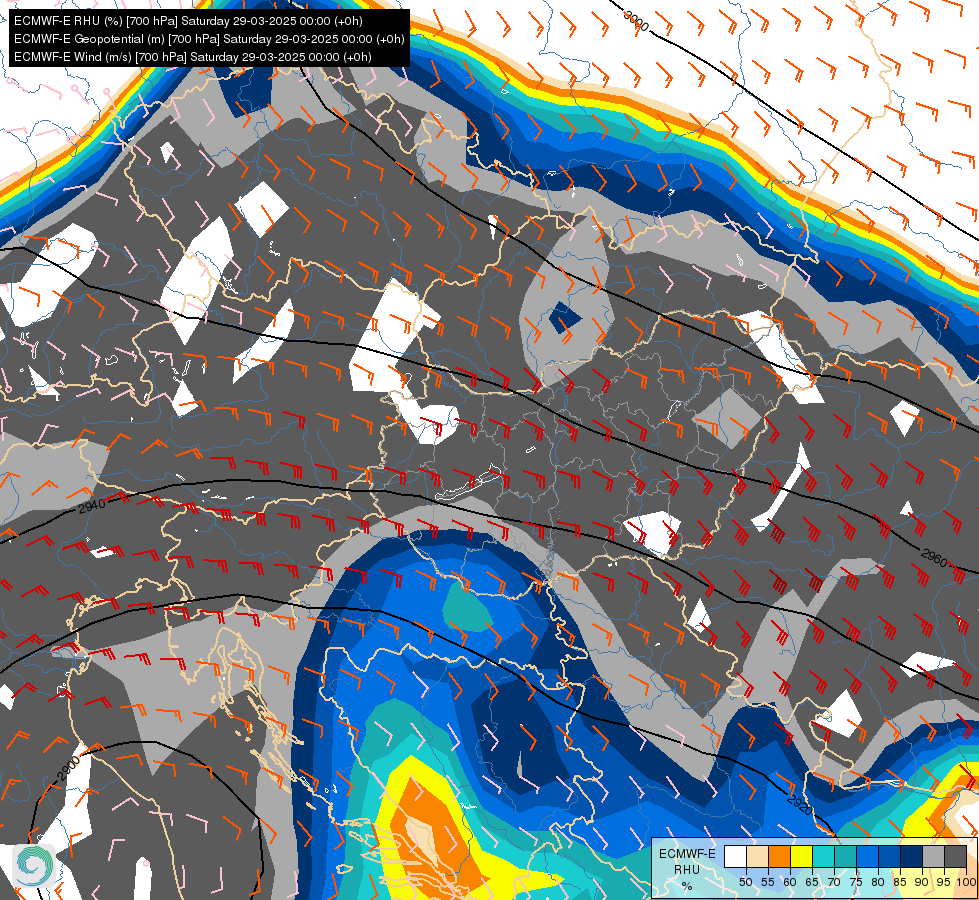
Task: Select the white below-50% legend swatch
Action: click(x=735, y=857)
